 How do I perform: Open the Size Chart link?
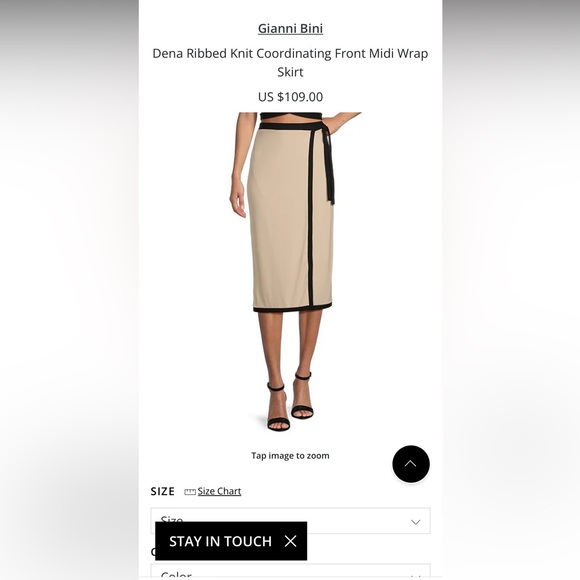[x=219, y=491]
